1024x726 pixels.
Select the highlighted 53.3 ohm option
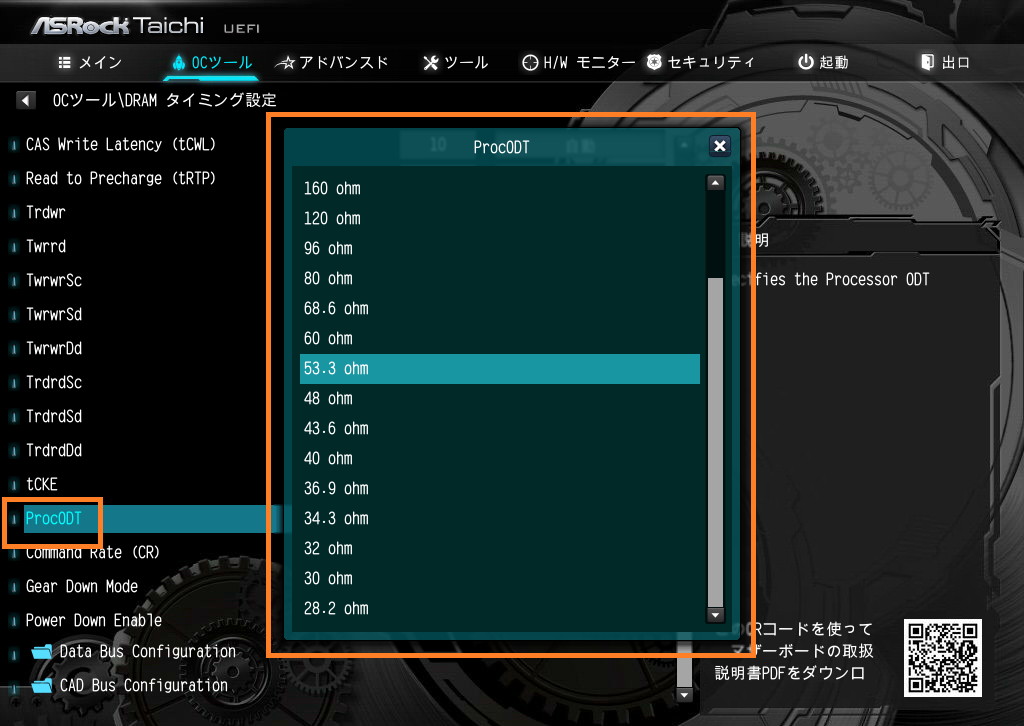(x=500, y=369)
